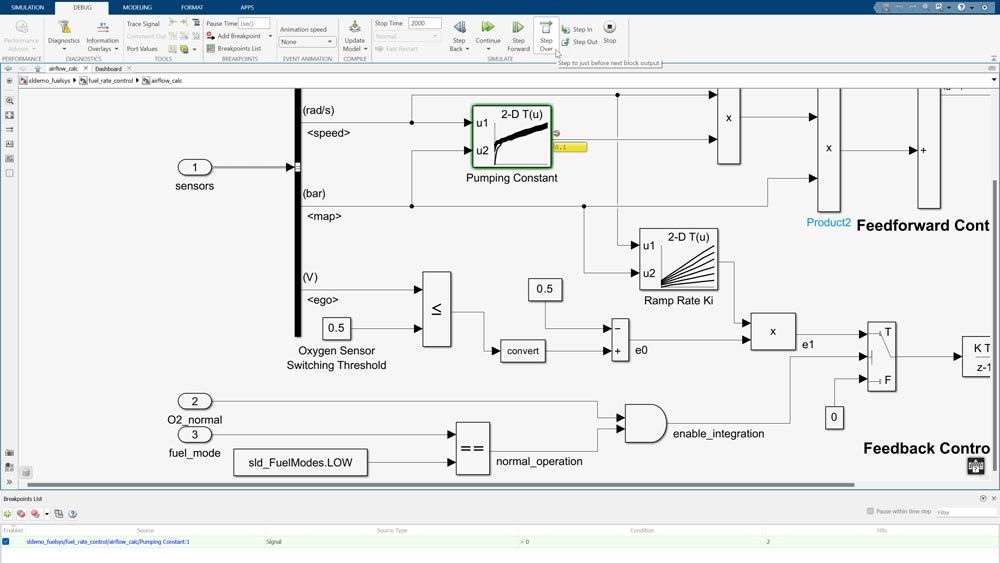The height and width of the screenshot is (563, 1000).
Task: Click the Stop Time input field
Action: point(424,23)
